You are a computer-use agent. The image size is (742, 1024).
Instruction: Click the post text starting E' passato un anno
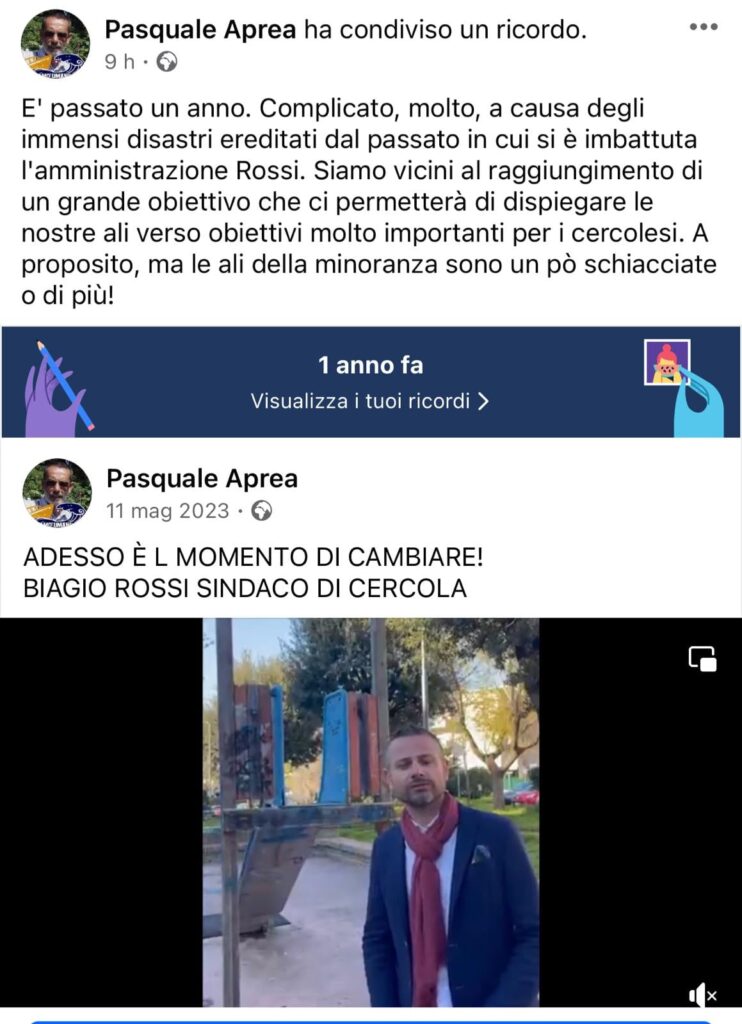[369, 202]
